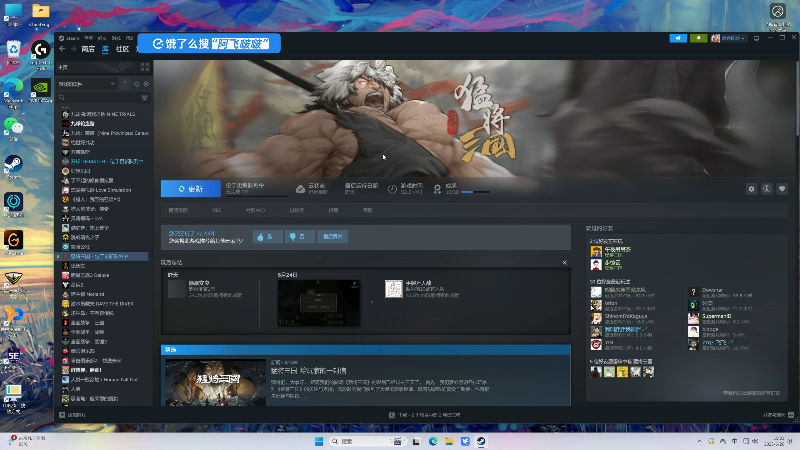
Task: Open VIN friend avatar
Action: (x=596, y=345)
